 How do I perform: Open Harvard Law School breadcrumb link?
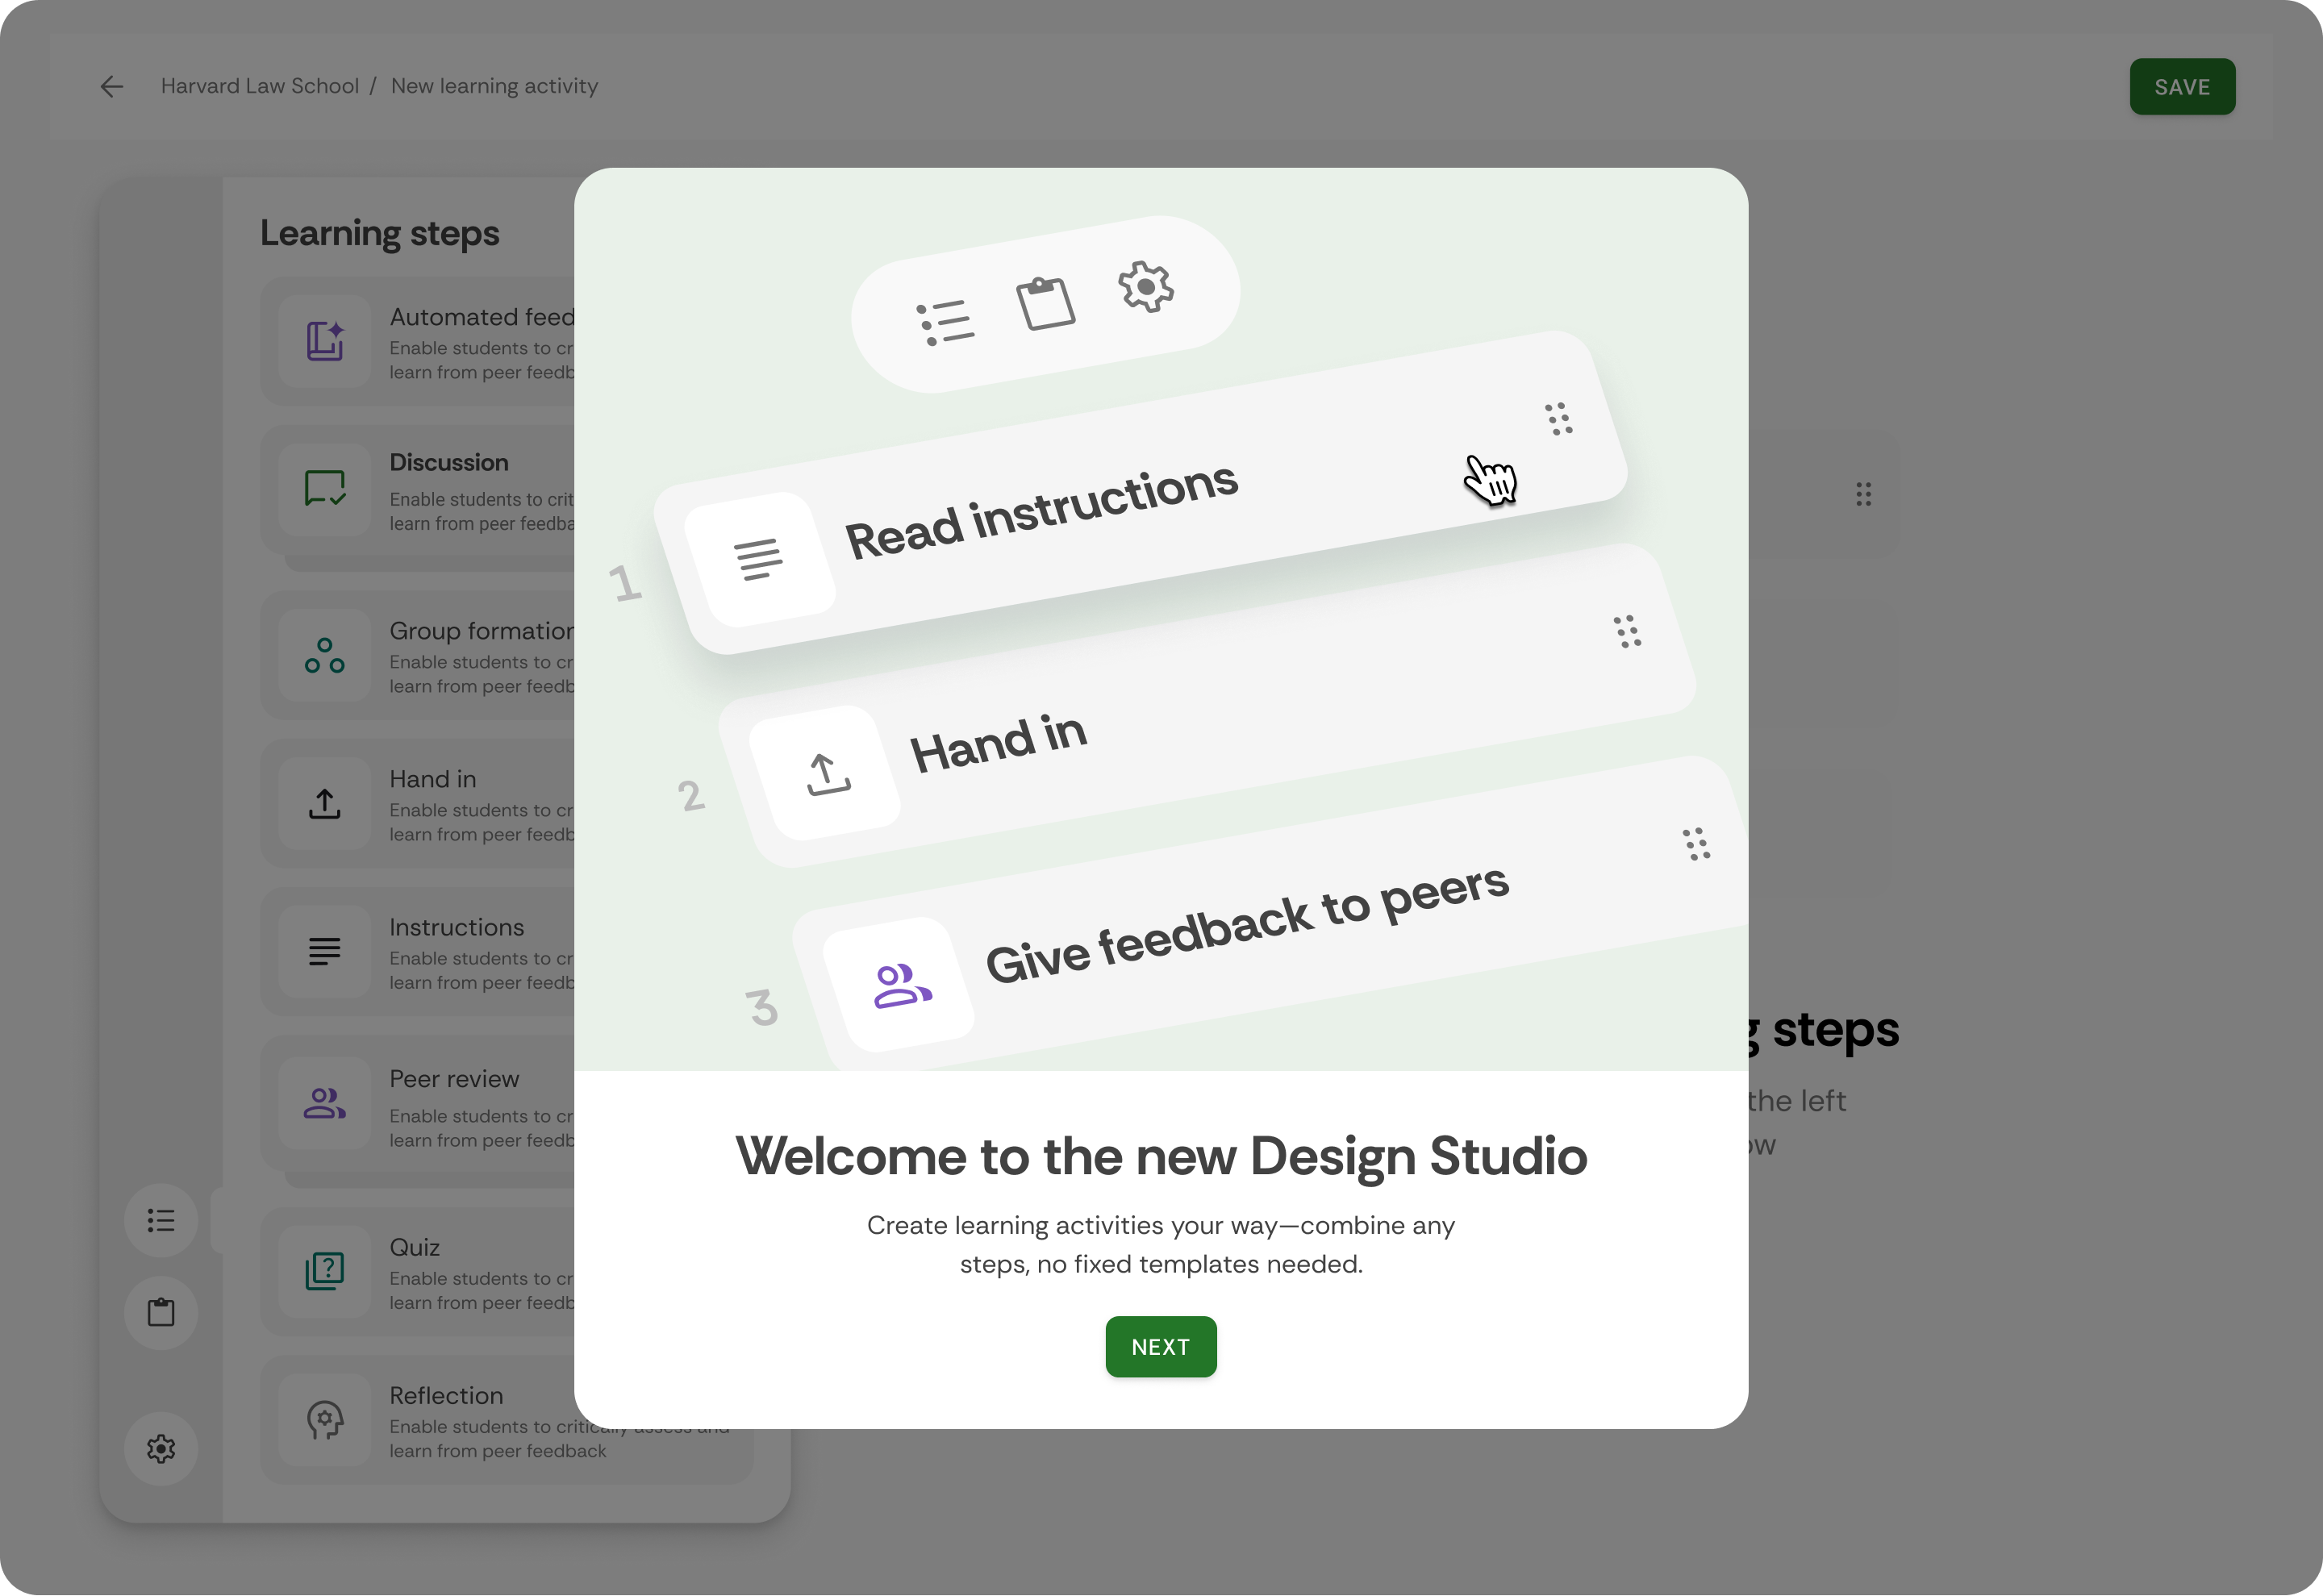pos(259,86)
